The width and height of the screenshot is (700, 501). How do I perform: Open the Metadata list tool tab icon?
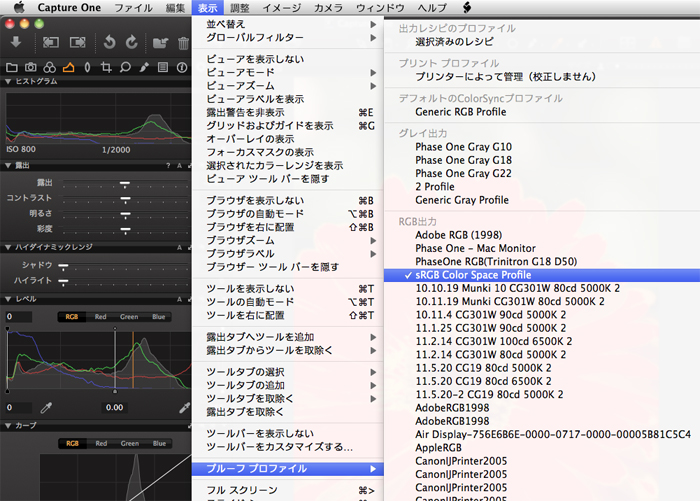point(163,67)
